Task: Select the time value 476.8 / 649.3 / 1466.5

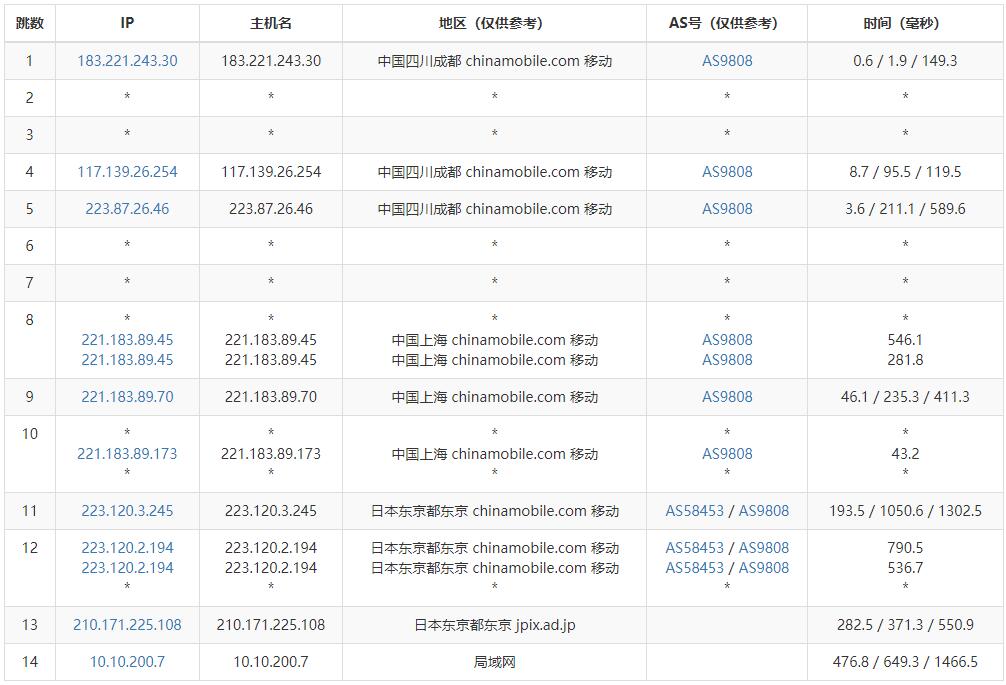Action: click(x=905, y=662)
